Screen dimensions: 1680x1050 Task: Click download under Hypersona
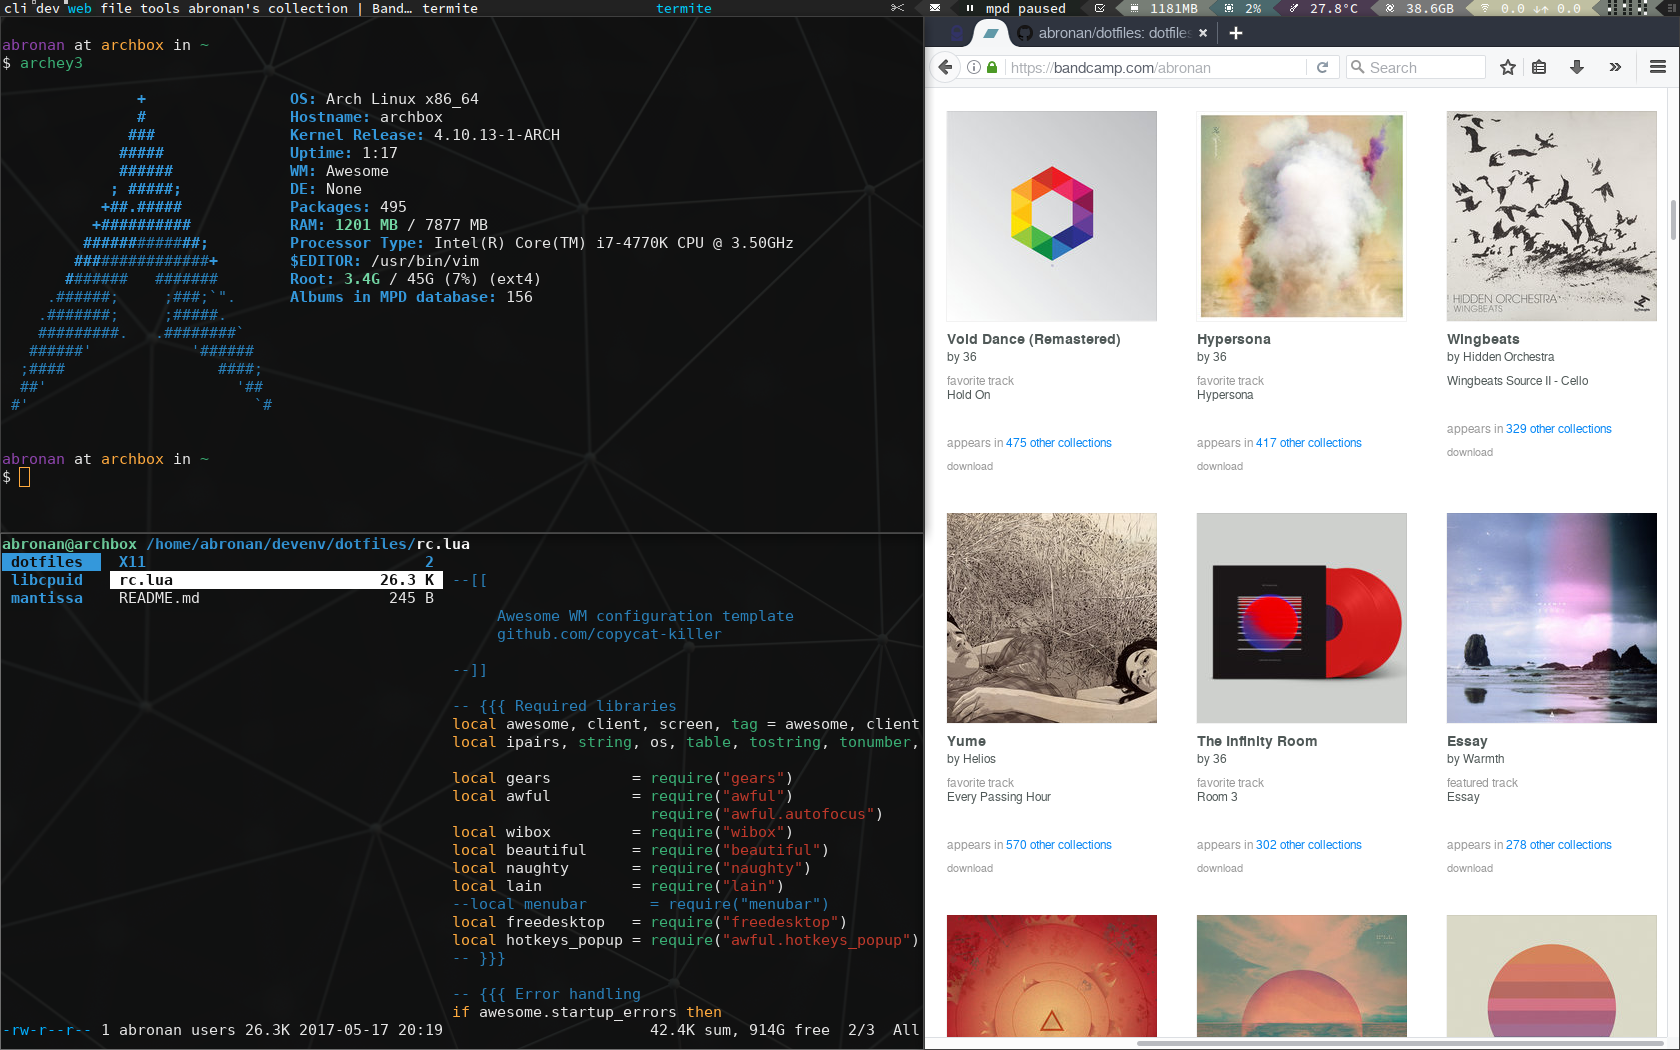click(1220, 467)
